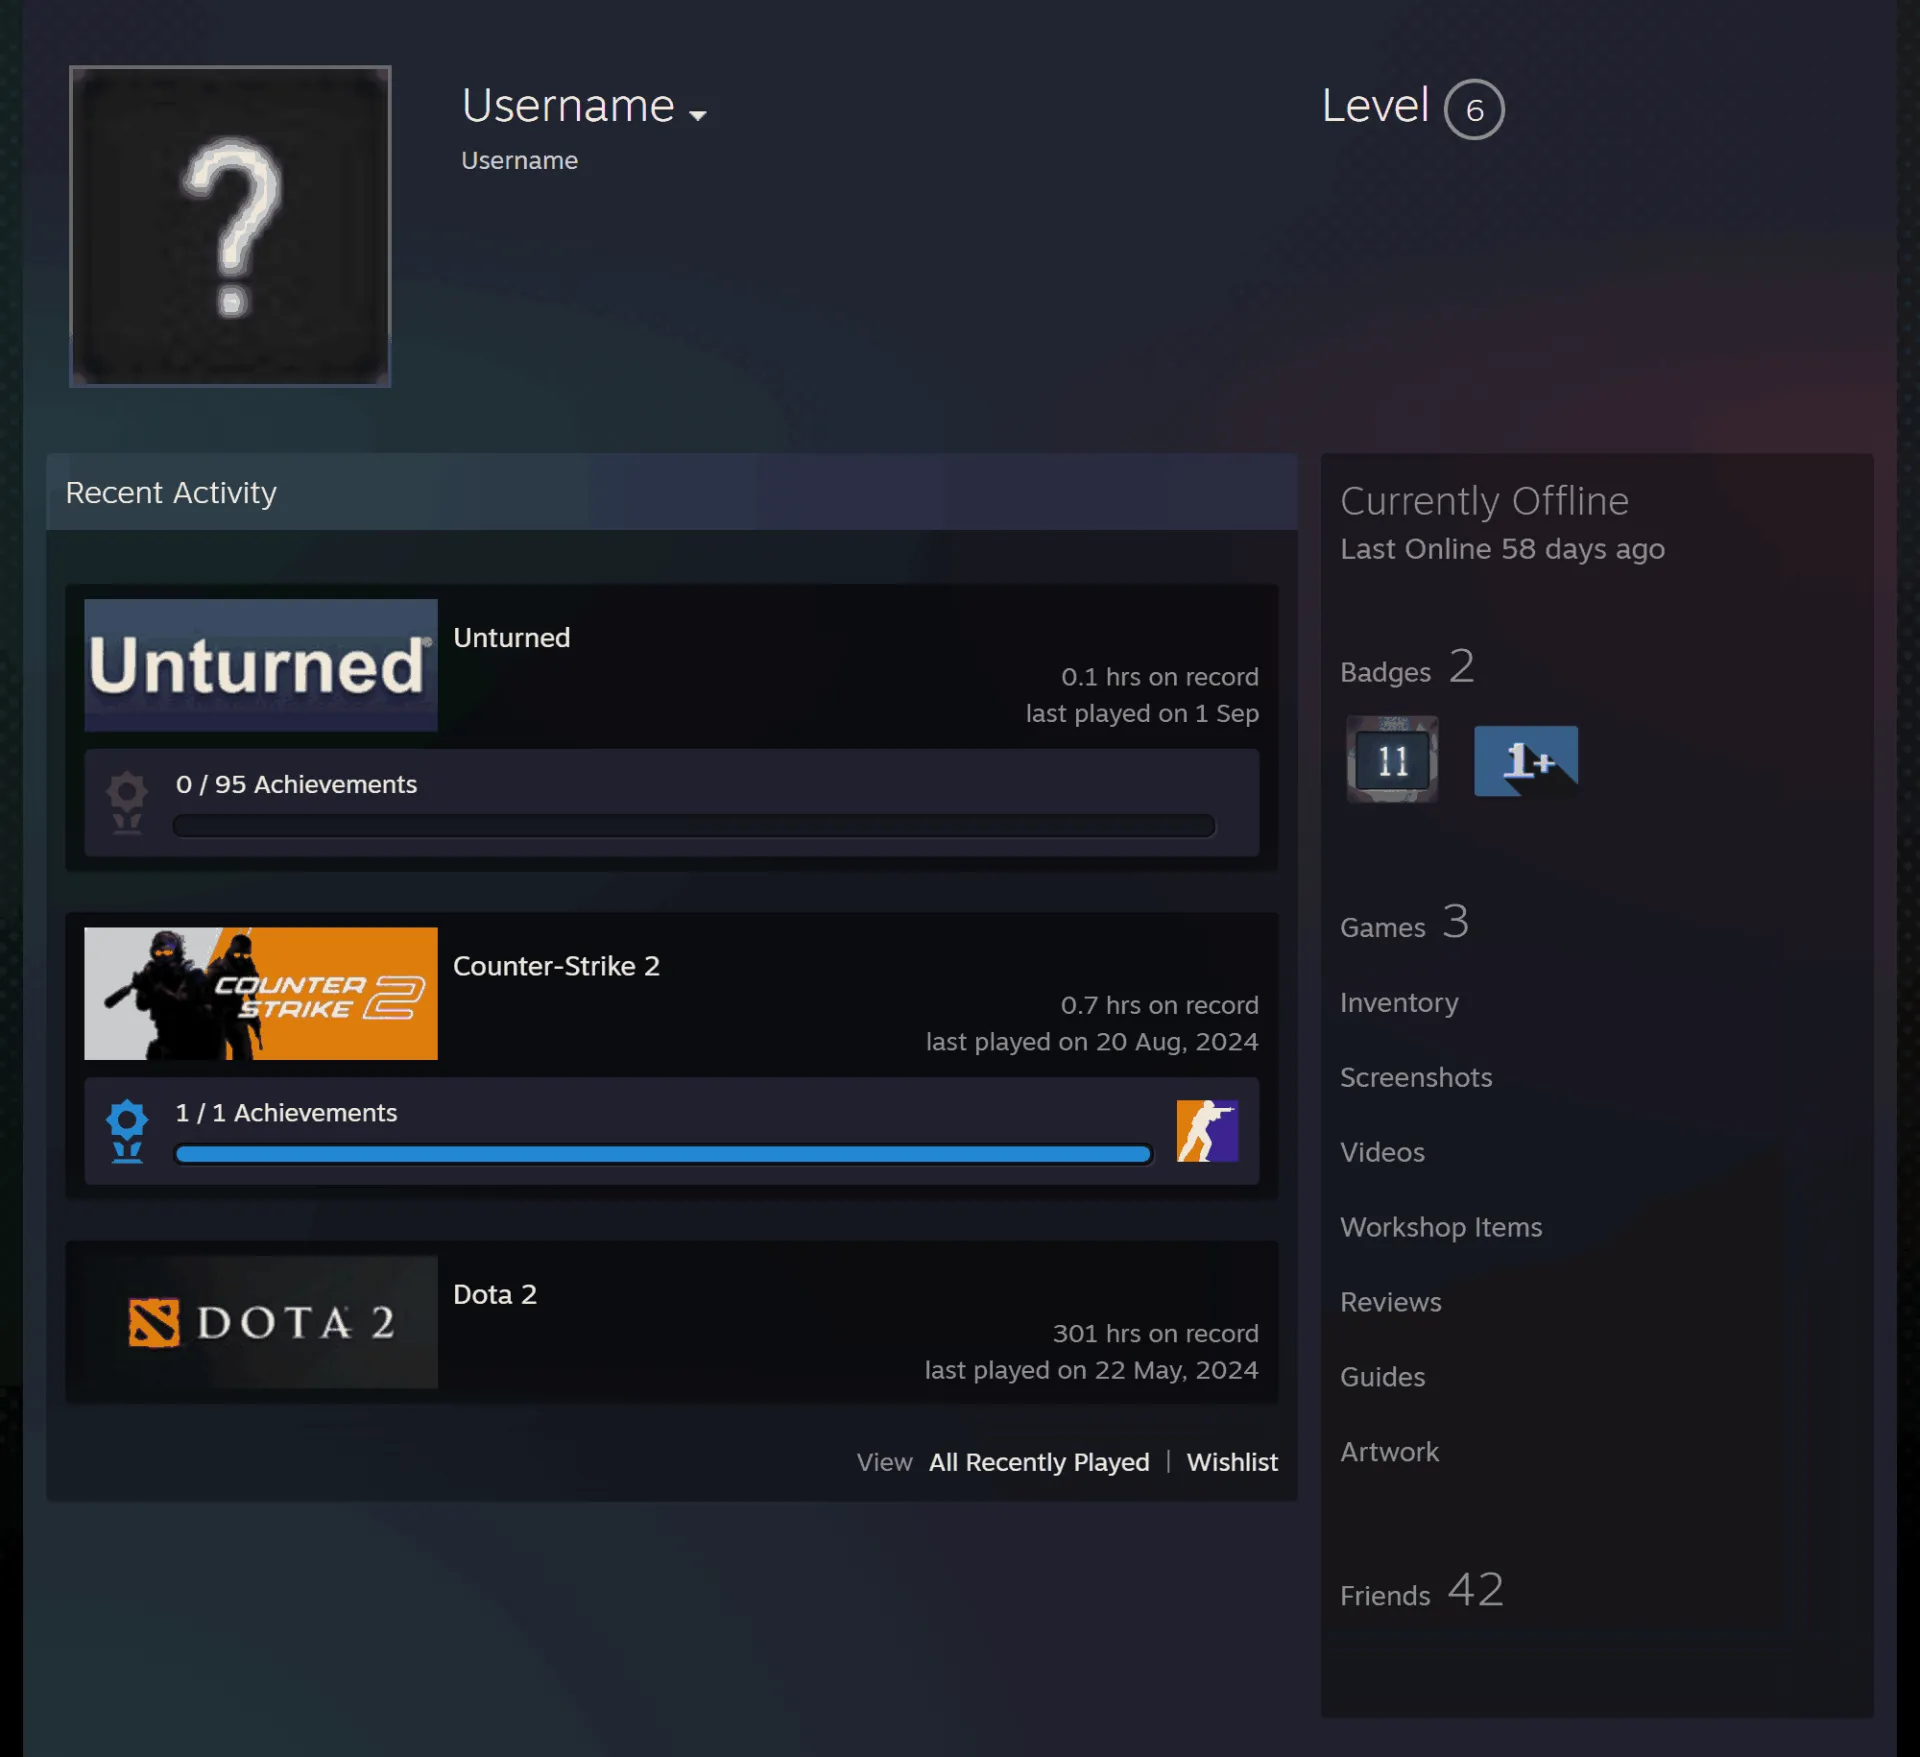Click the Years of Service 11 badge

pos(1392,759)
